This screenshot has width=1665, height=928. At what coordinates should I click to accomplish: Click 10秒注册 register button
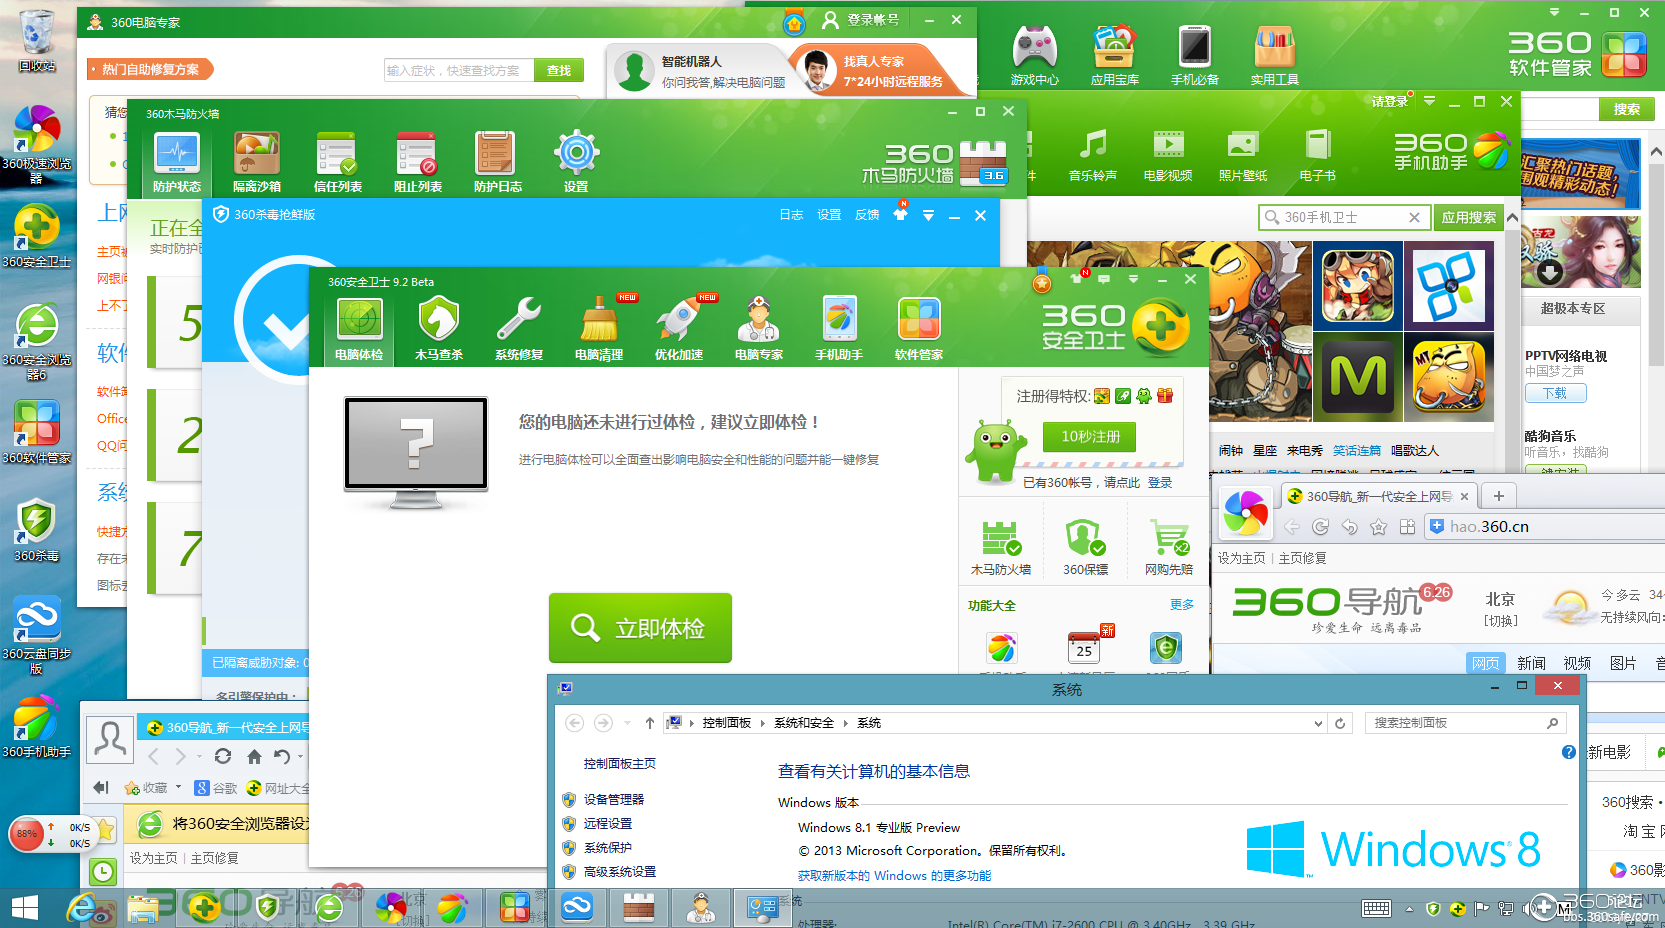[x=1091, y=437]
